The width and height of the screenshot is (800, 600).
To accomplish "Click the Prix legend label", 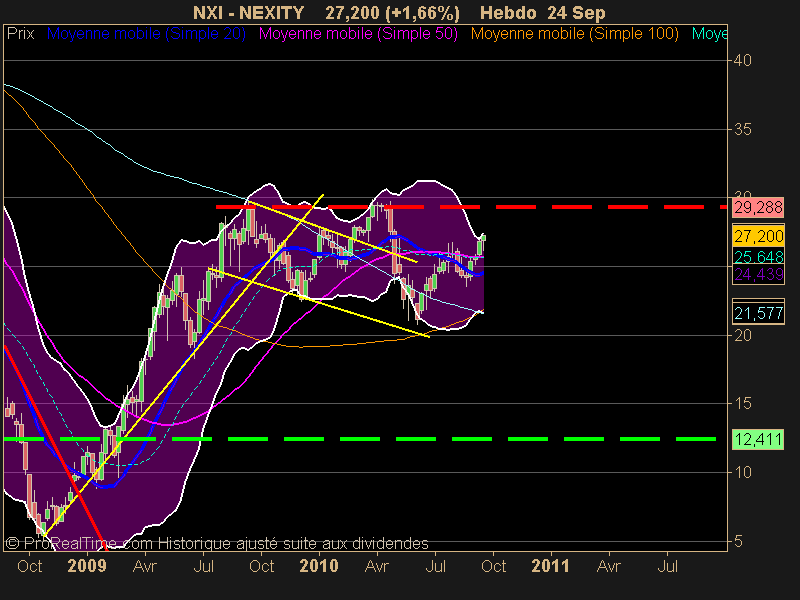I will pyautogui.click(x=20, y=34).
